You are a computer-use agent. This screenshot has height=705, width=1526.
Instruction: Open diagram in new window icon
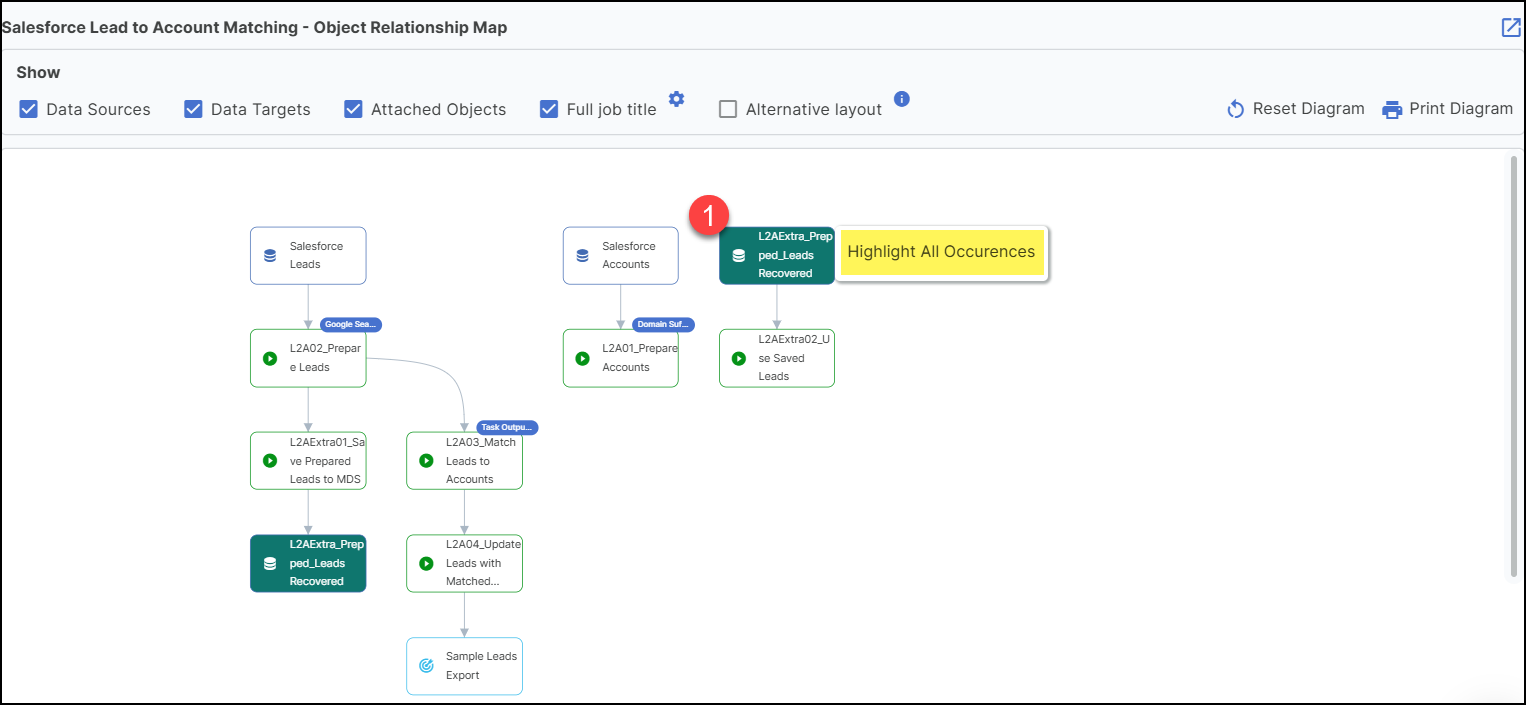click(1510, 28)
